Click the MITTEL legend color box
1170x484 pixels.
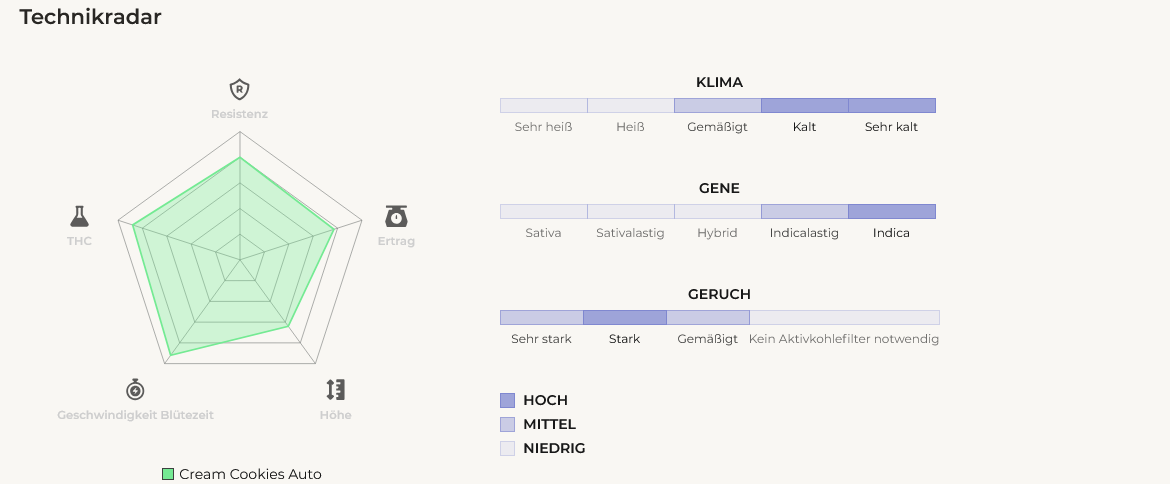(507, 424)
